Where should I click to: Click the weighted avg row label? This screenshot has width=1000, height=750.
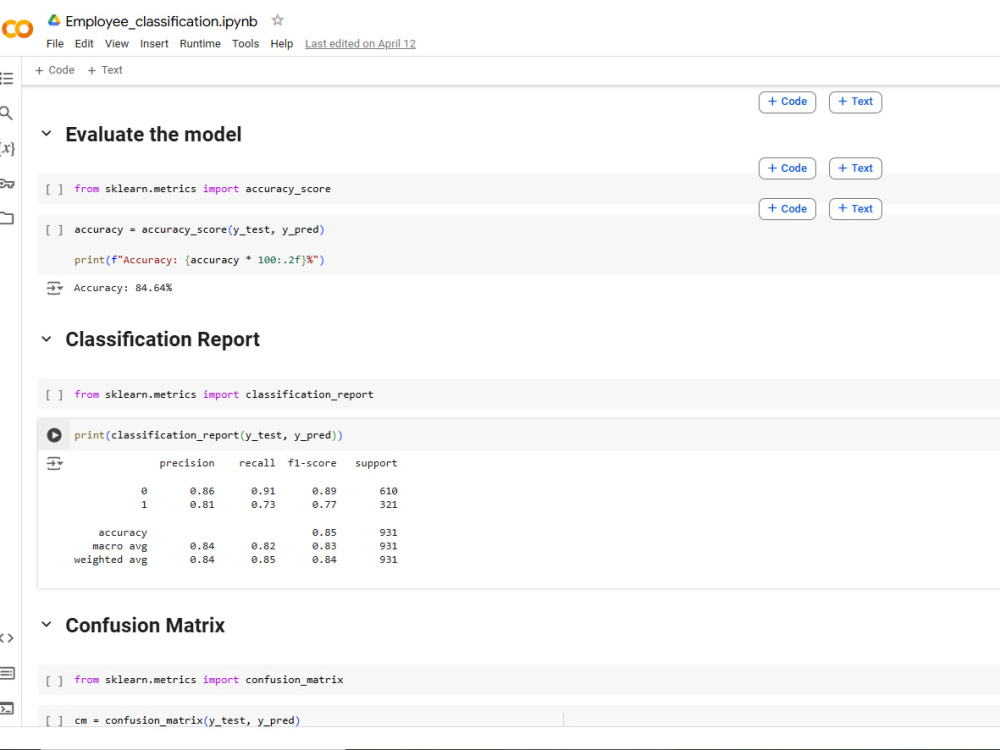pos(110,559)
